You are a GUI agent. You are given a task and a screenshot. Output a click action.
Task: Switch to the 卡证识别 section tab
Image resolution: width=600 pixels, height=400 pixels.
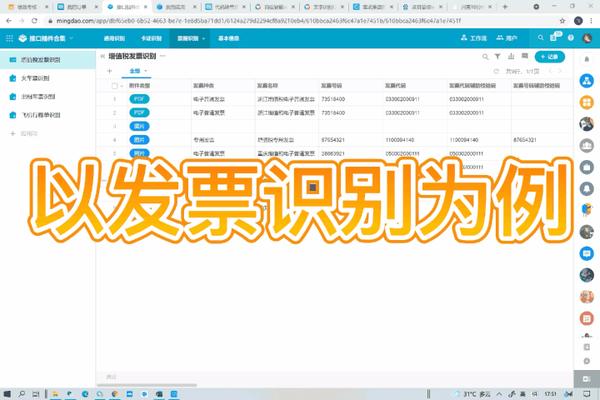(x=151, y=38)
